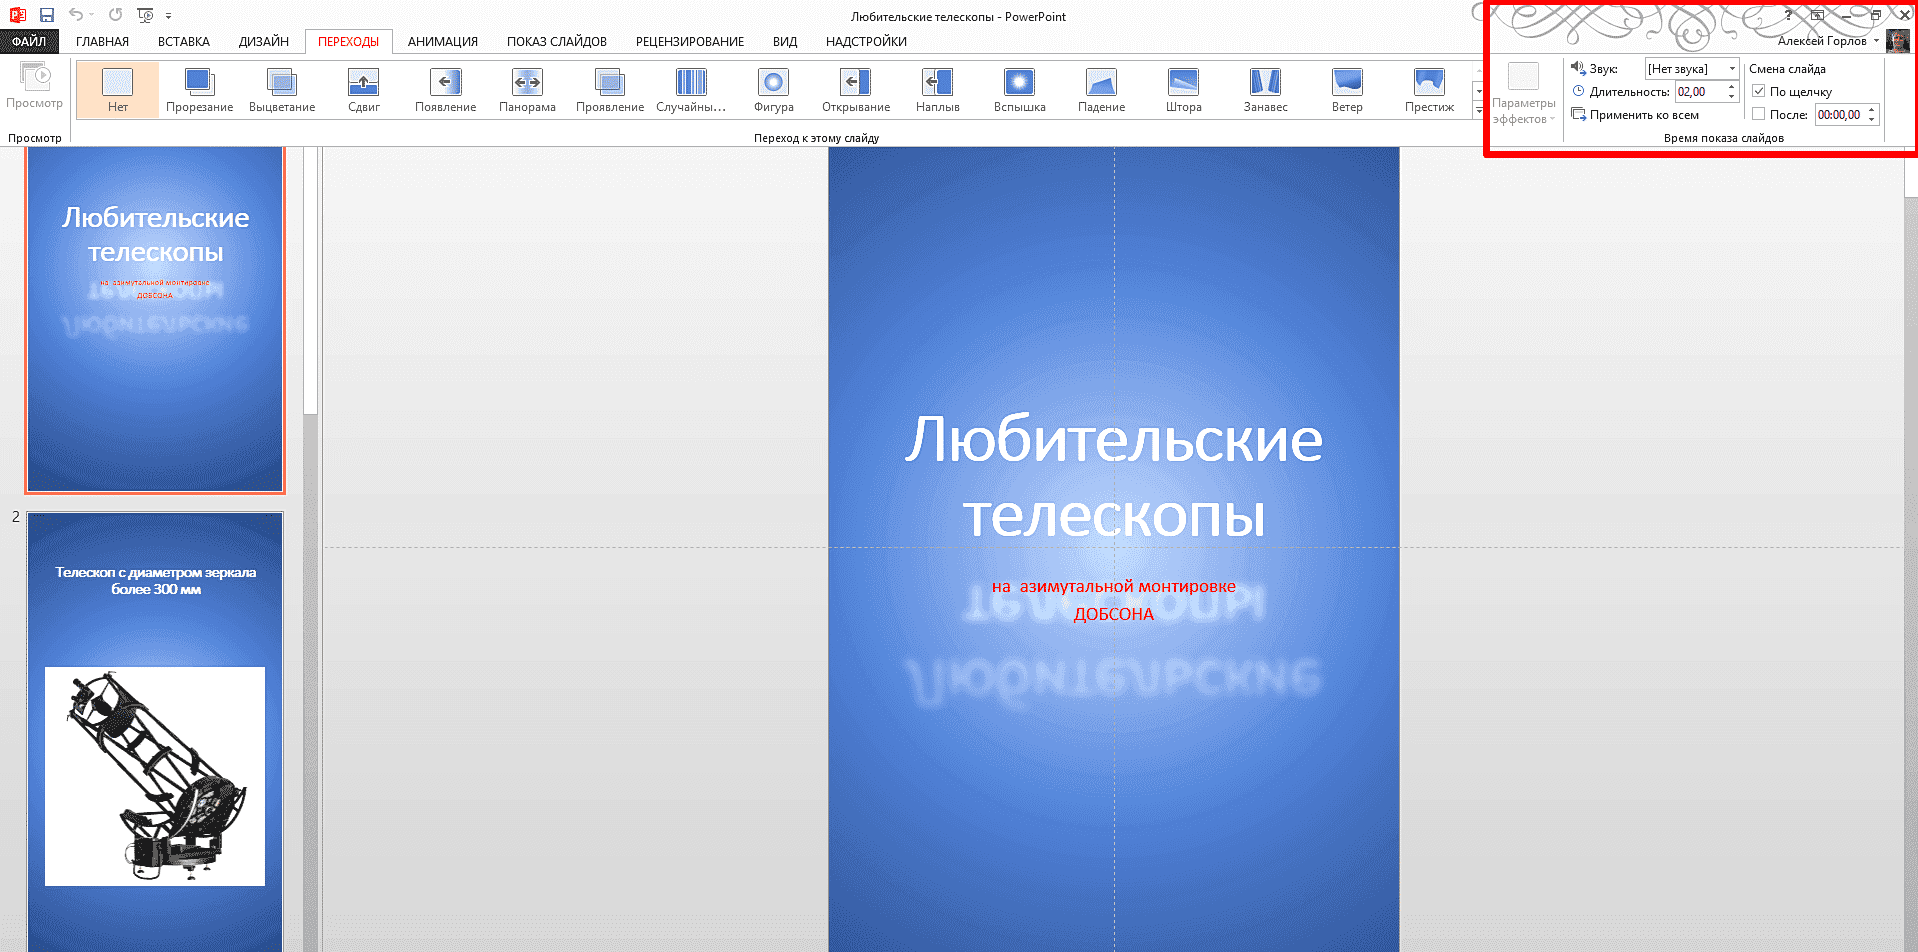Open the Звук dropdown list
The width and height of the screenshot is (1918, 952).
1732,68
